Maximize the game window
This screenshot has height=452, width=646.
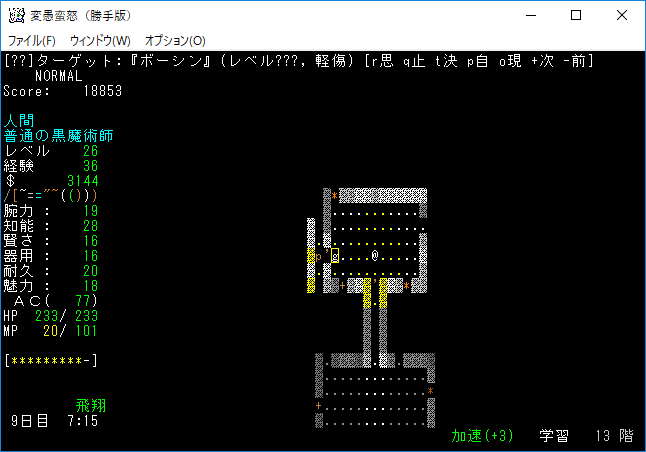575,16
